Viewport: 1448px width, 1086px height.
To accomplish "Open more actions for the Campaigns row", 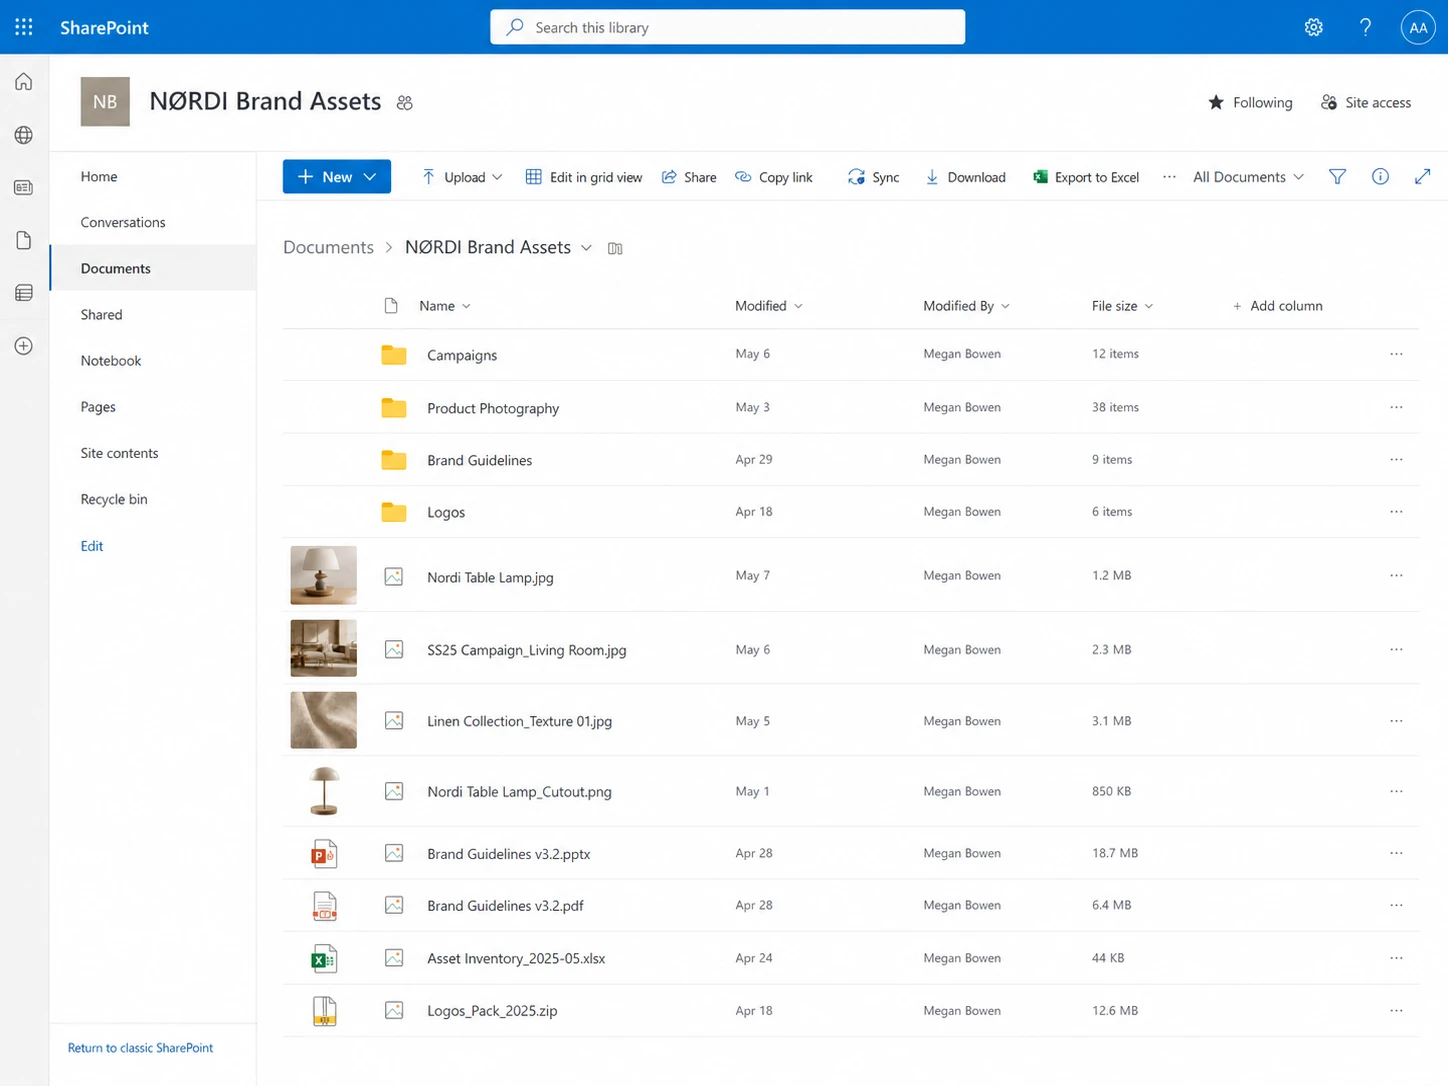I will pyautogui.click(x=1396, y=354).
